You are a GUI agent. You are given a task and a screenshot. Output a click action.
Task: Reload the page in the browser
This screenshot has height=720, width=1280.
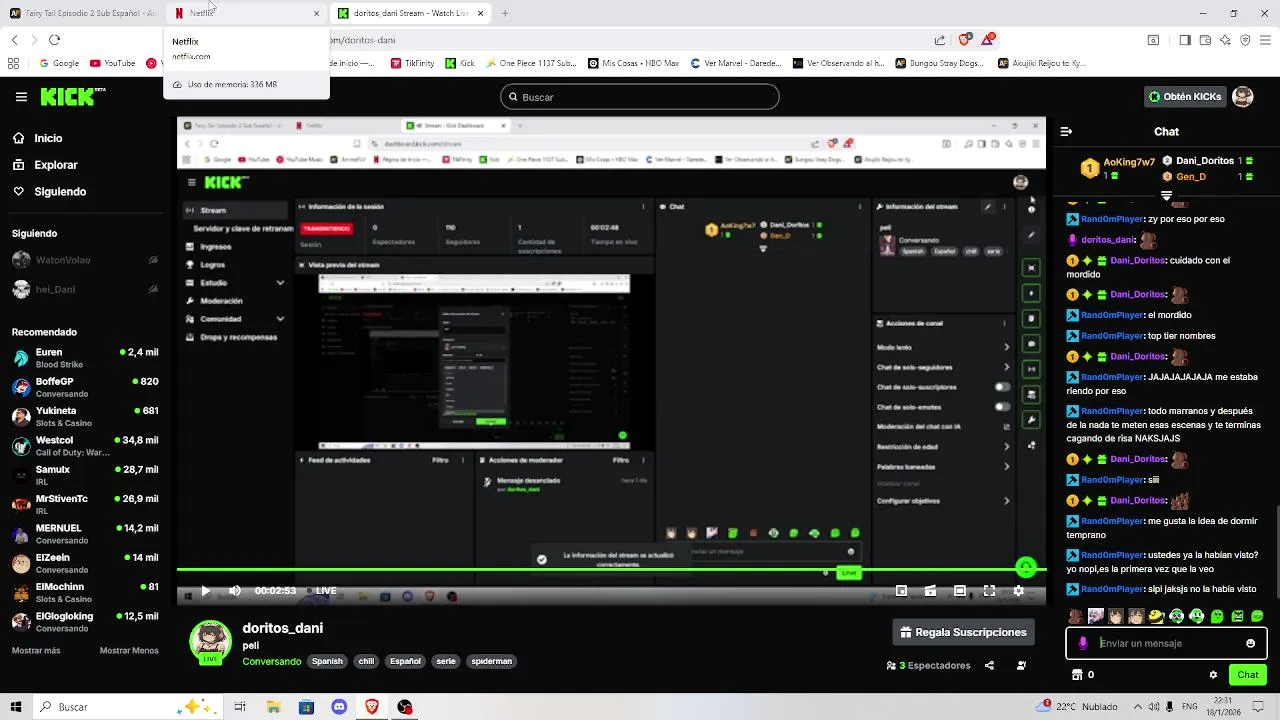click(x=54, y=40)
